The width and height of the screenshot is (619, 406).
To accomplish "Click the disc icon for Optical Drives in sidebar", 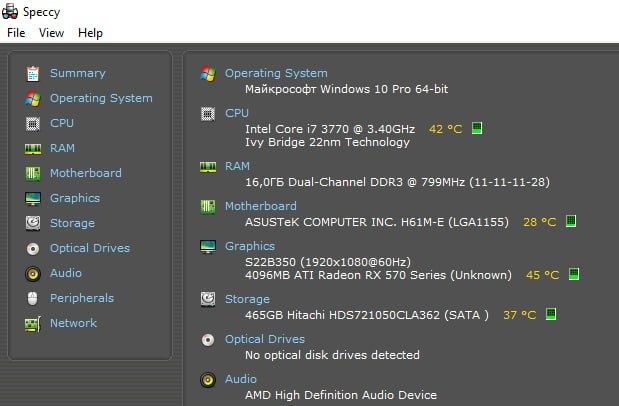I will tap(33, 249).
